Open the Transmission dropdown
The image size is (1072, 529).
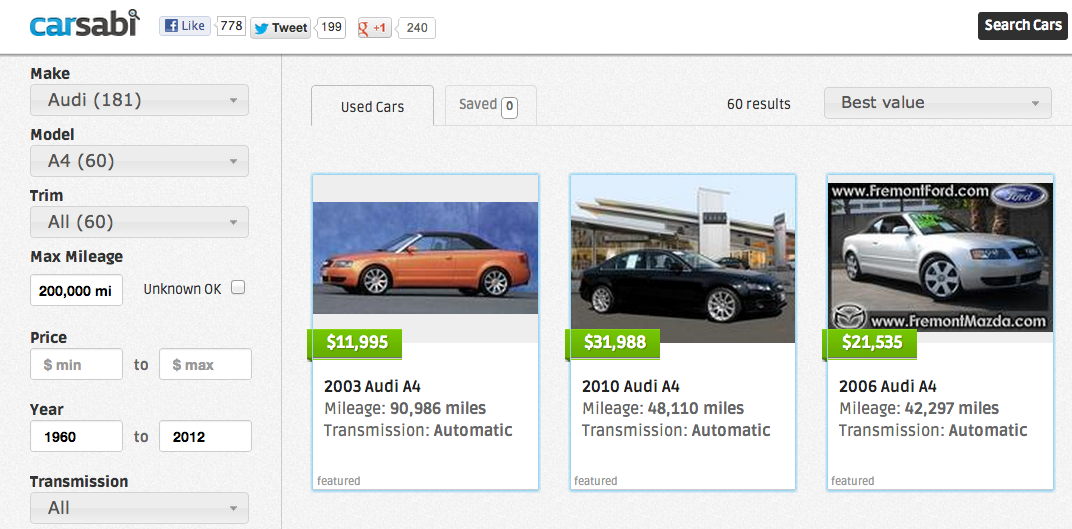[x=139, y=508]
